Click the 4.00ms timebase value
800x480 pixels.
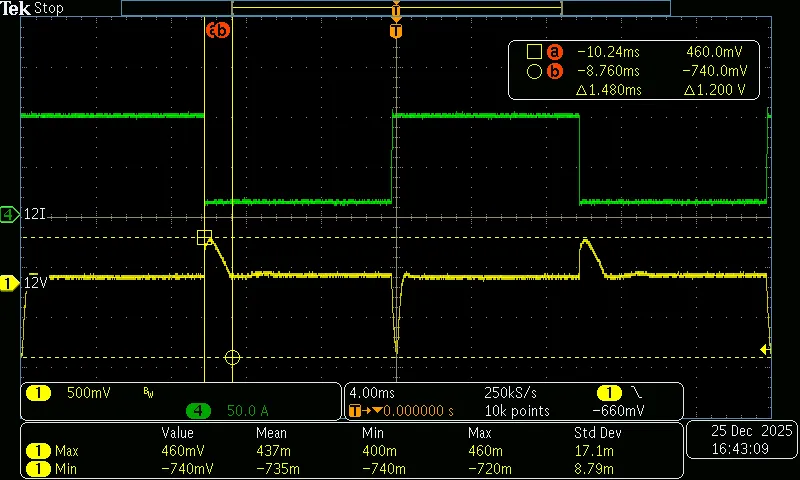[x=372, y=393]
